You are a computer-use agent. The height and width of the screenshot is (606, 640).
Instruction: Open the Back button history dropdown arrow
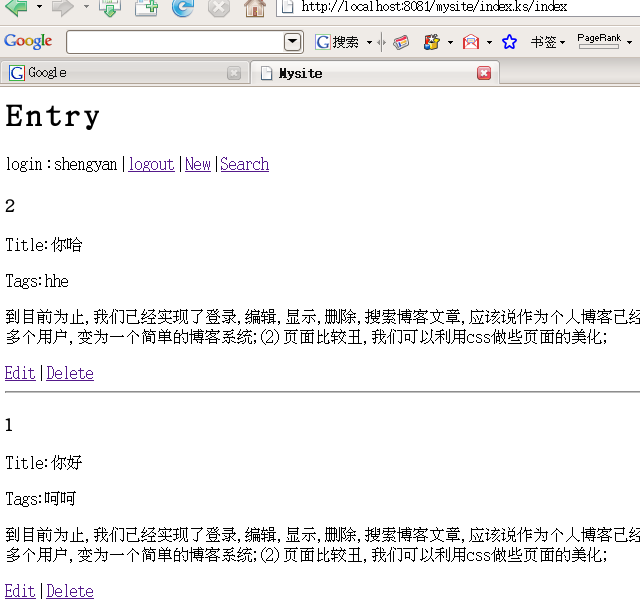coord(39,7)
